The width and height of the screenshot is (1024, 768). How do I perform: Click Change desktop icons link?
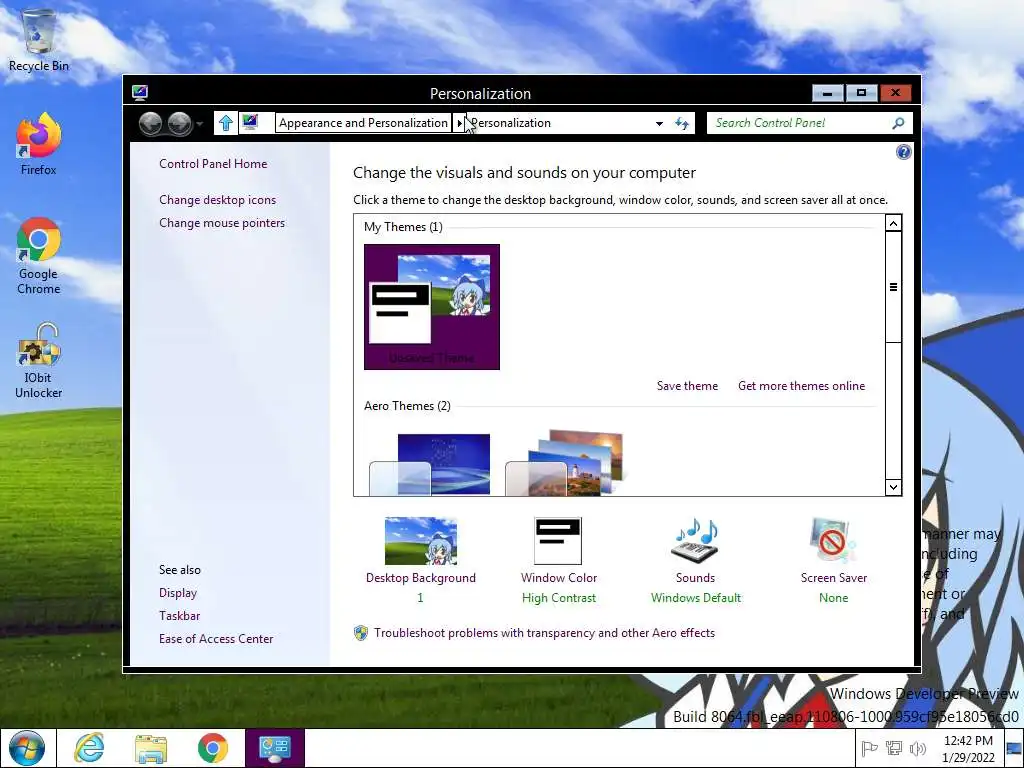(217, 200)
